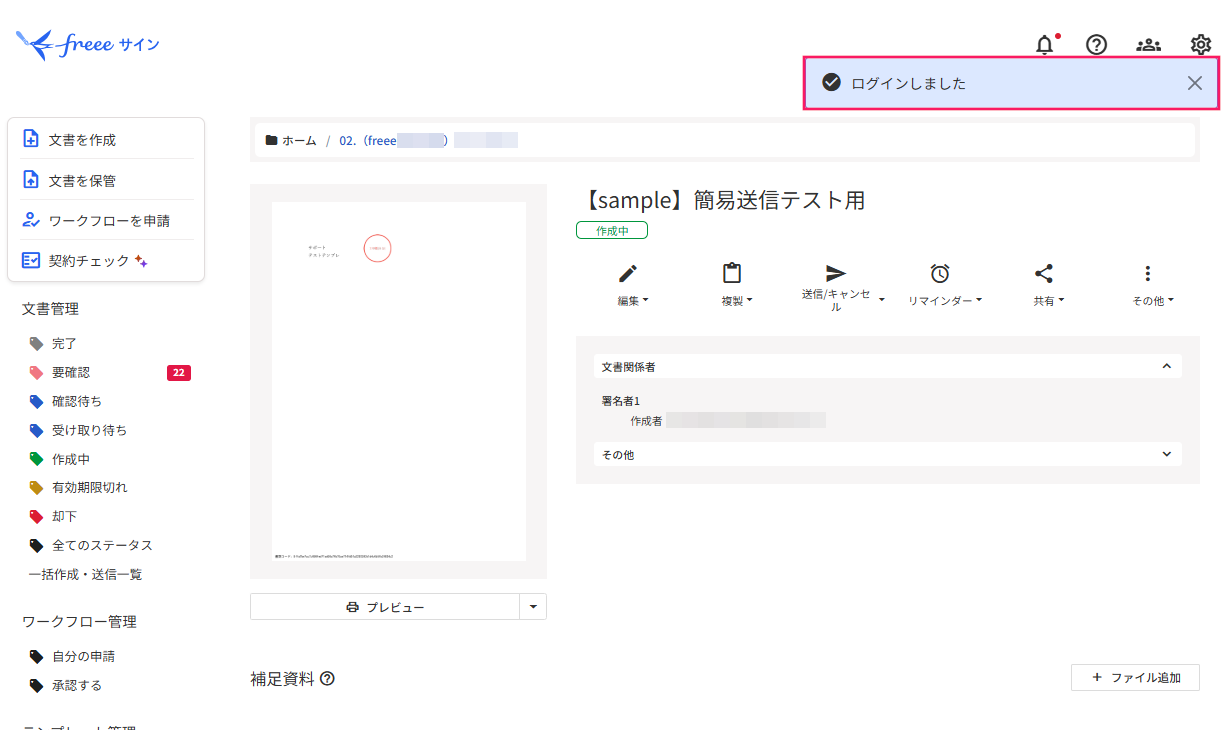The width and height of the screenshot is (1227, 730).
Task: Select 全てのステータス
Action: [101, 546]
